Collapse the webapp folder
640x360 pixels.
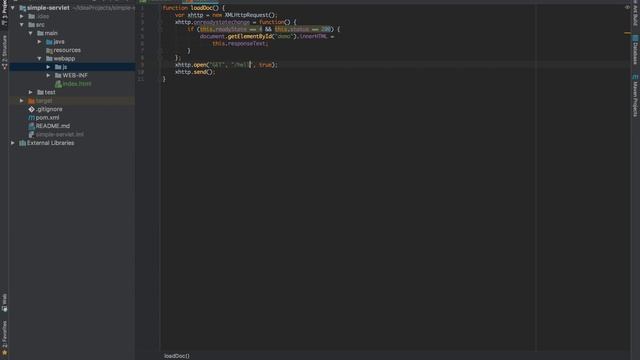pos(40,58)
